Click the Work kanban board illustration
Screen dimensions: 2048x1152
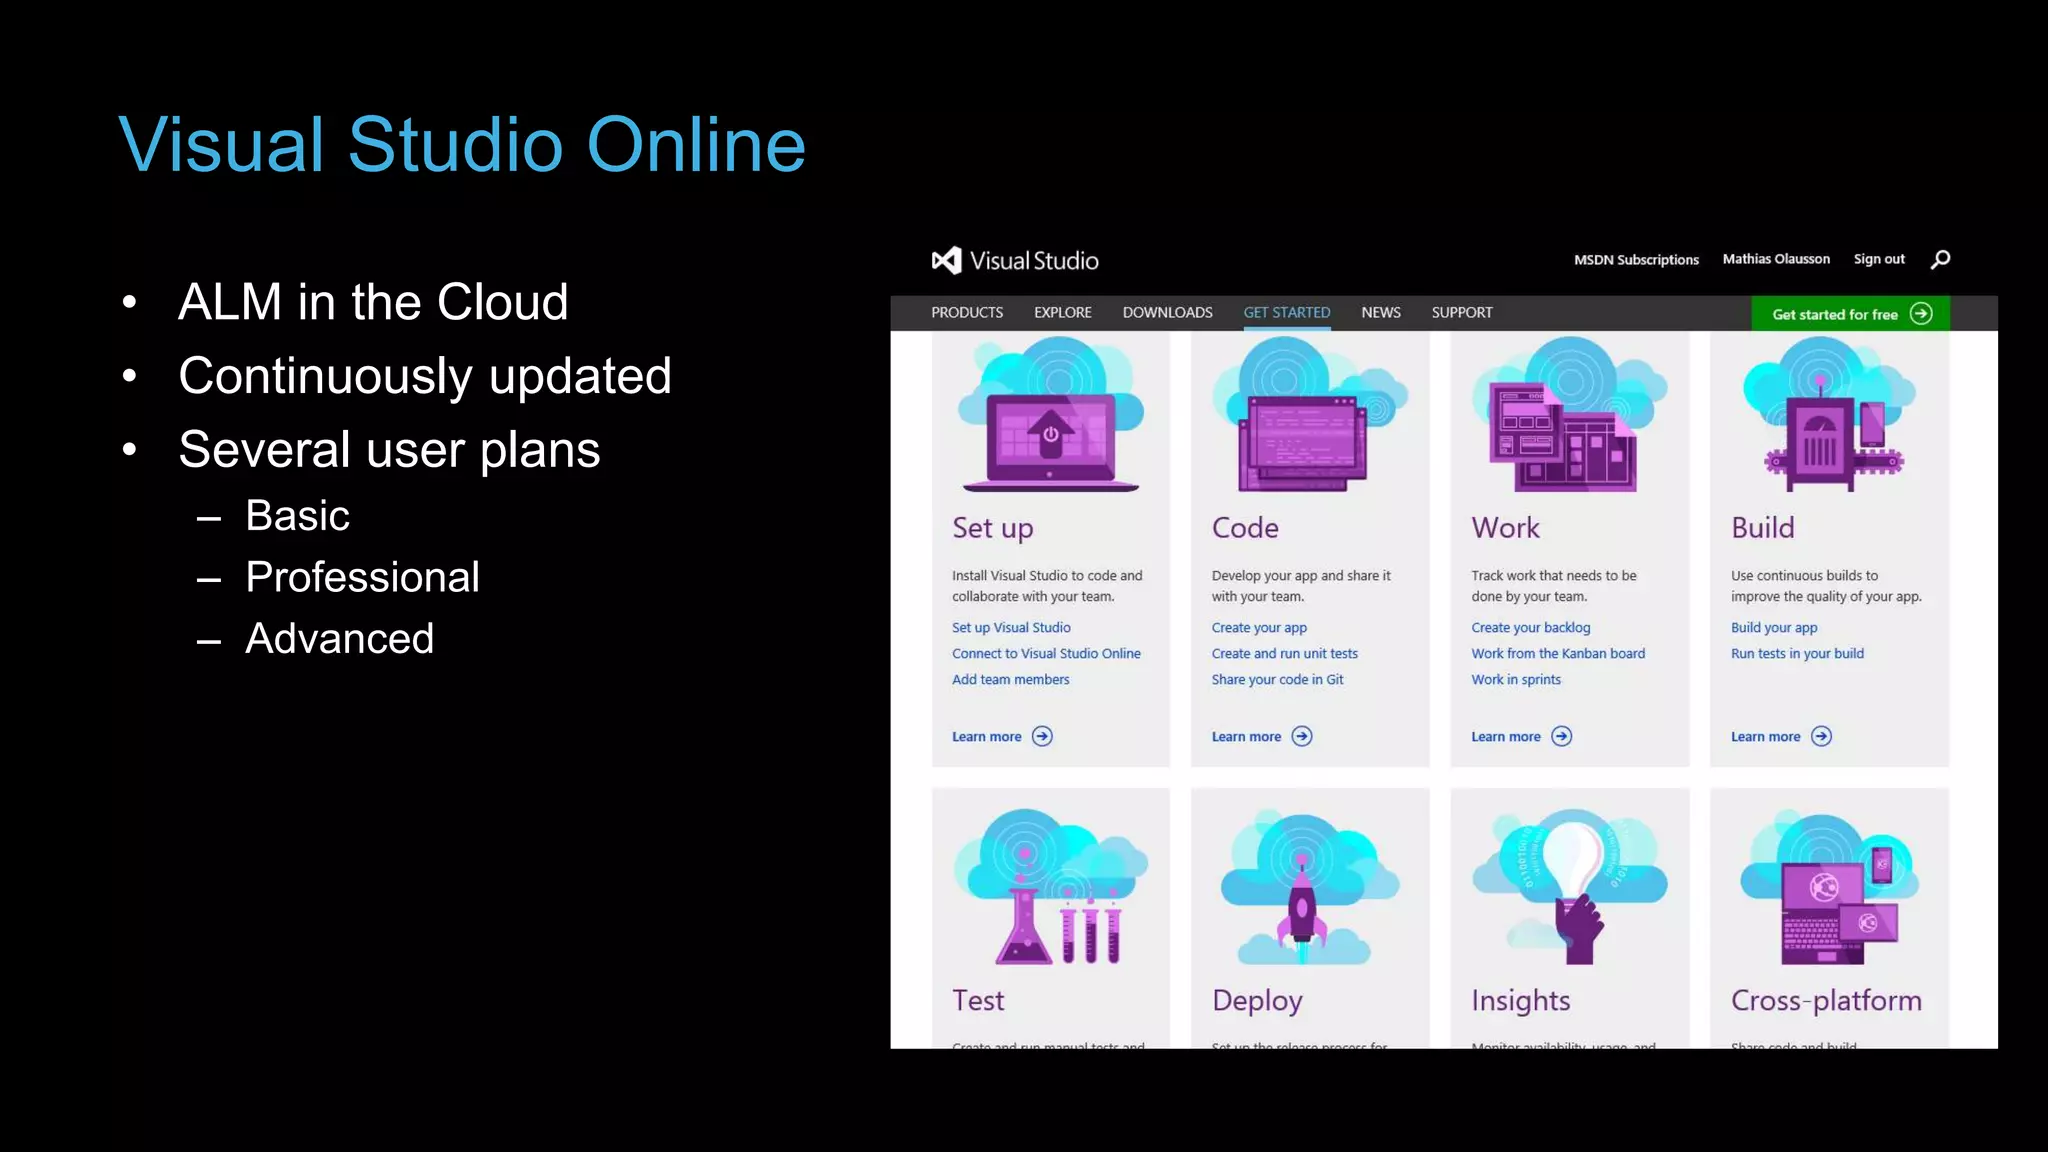[1570, 415]
